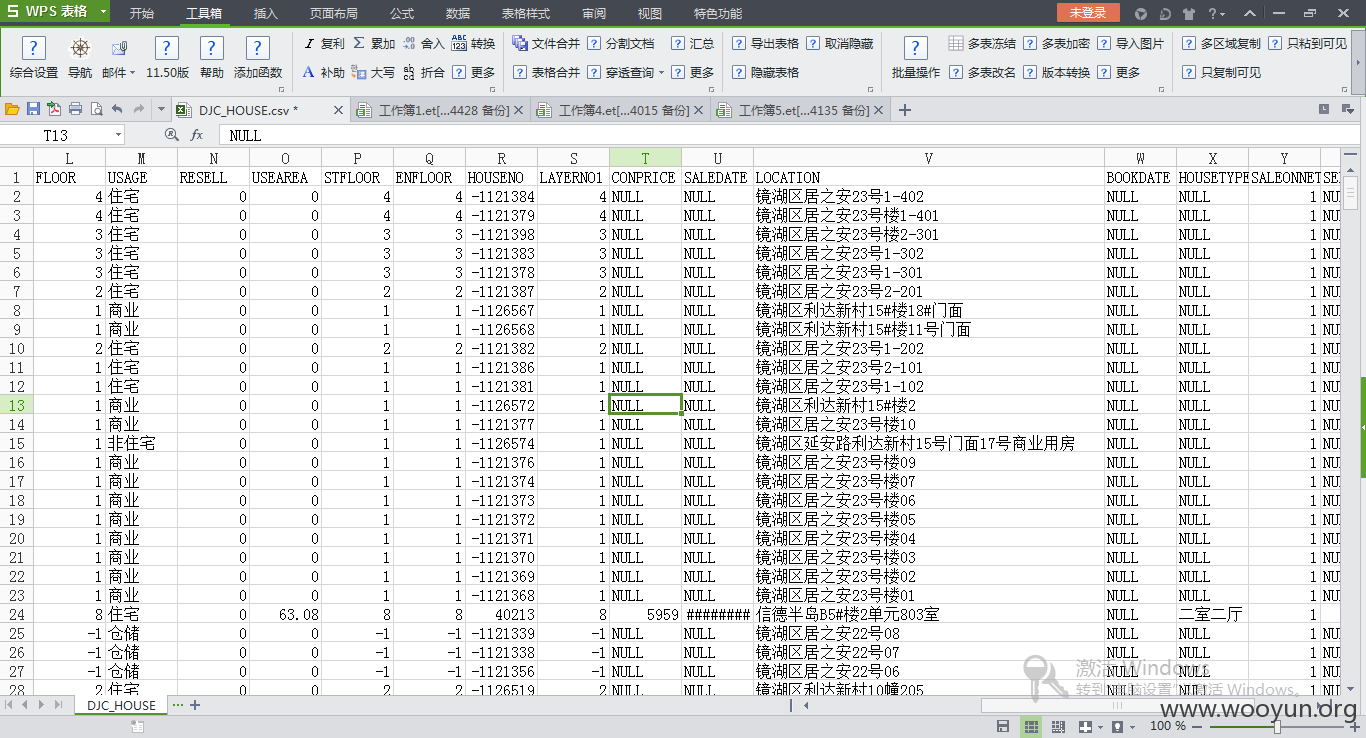Image resolution: width=1366 pixels, height=738 pixels.
Task: Switch to page break preview in status bar
Action: (1057, 727)
